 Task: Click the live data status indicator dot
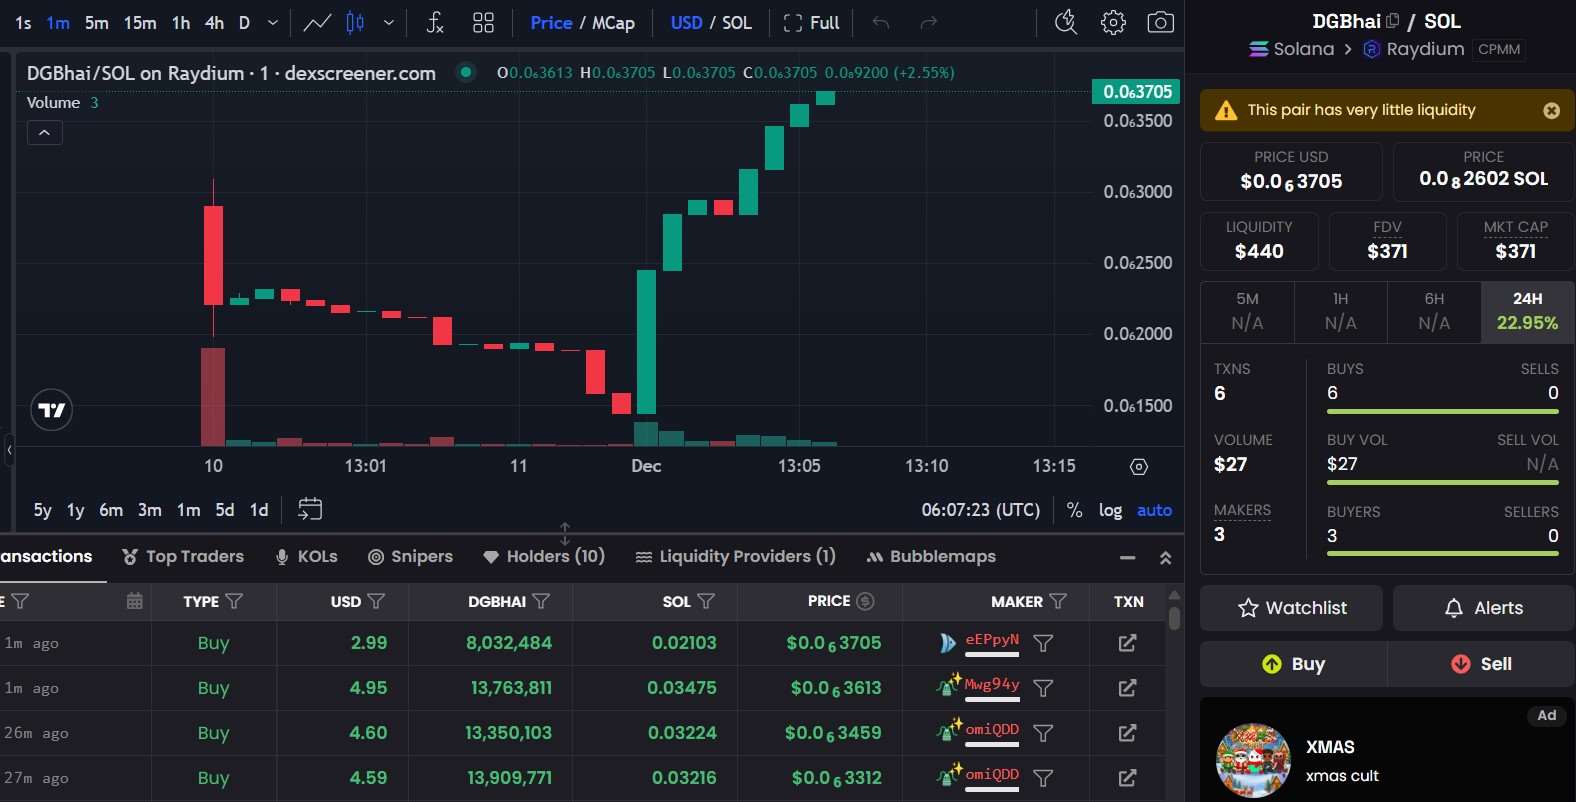465,72
